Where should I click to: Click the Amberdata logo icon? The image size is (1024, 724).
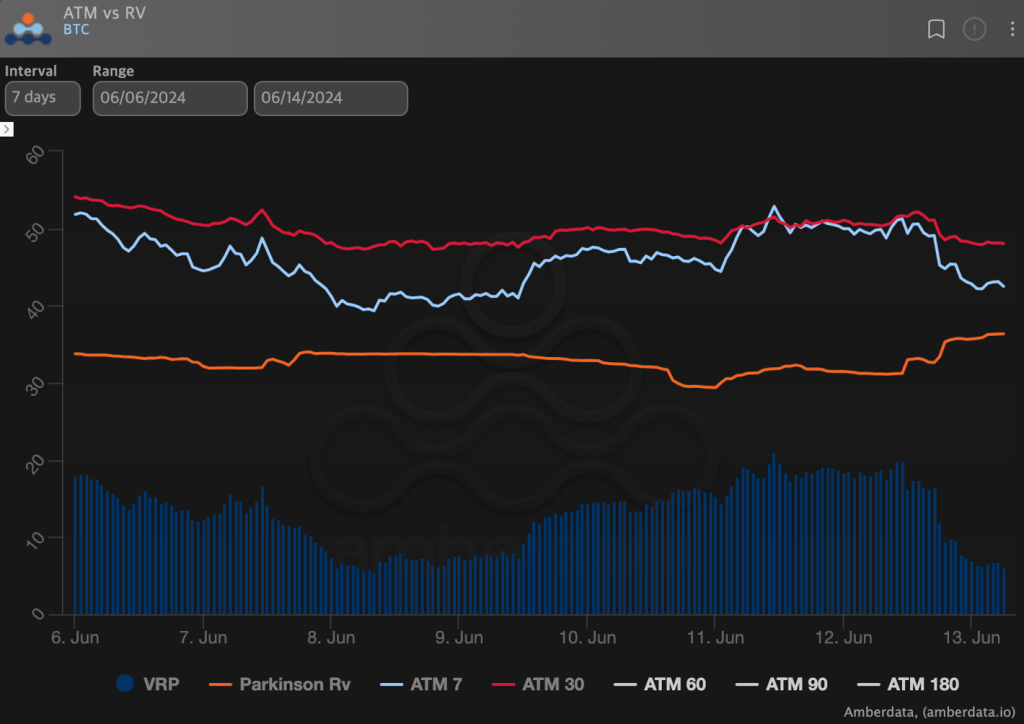coord(29,28)
